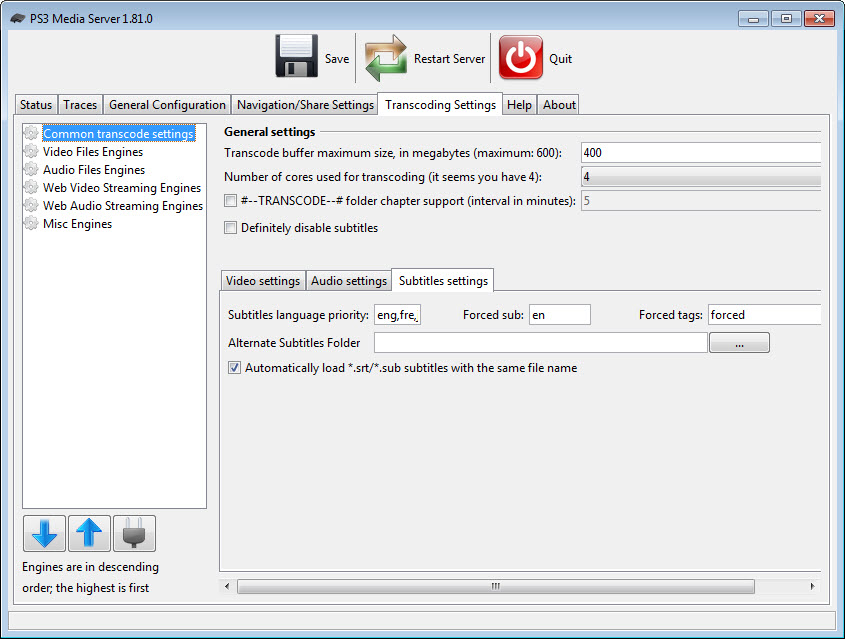Select Audio Files Engines in tree
845x639 pixels.
point(94,169)
